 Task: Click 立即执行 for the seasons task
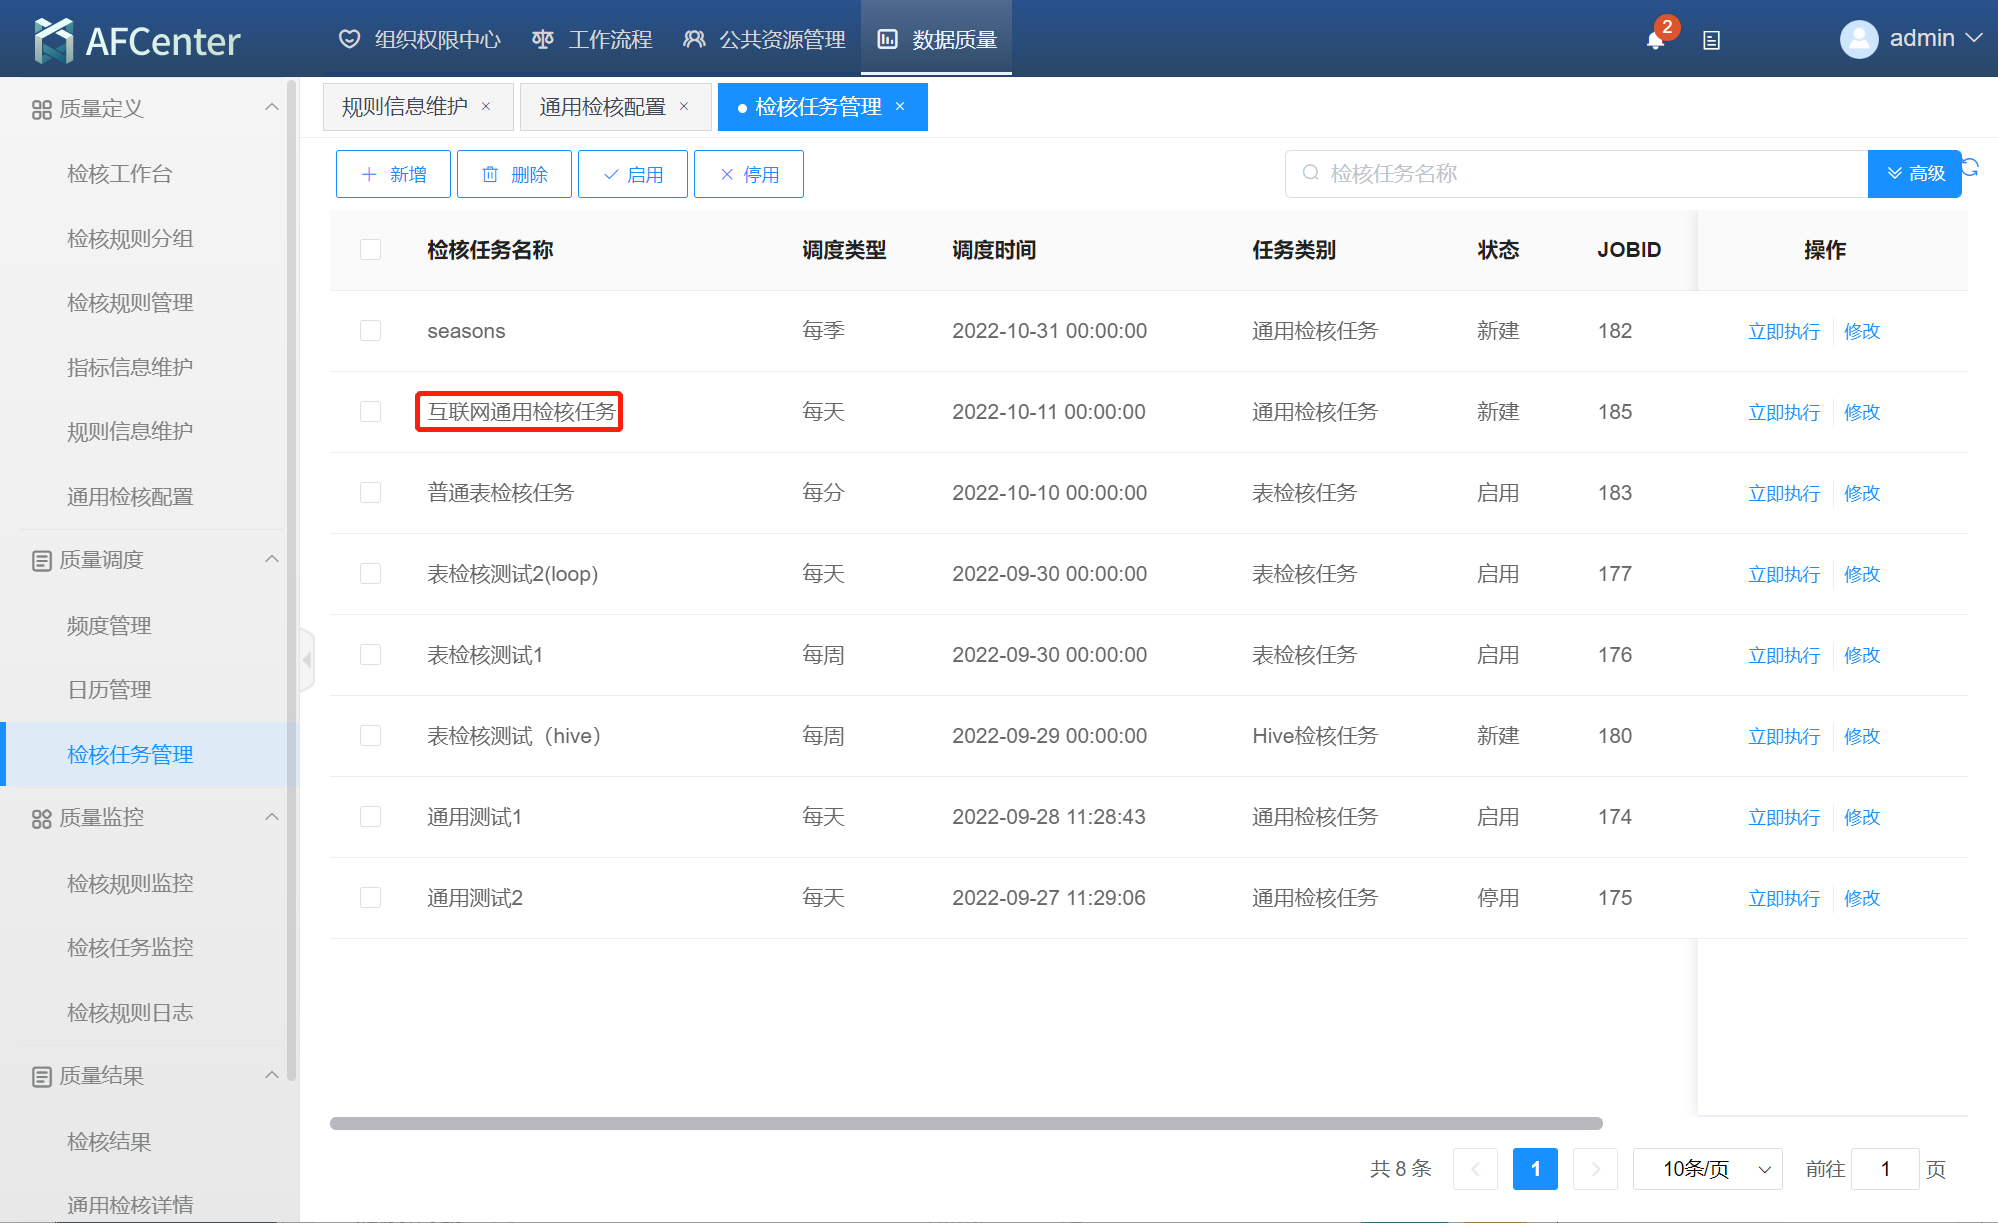coord(1783,331)
